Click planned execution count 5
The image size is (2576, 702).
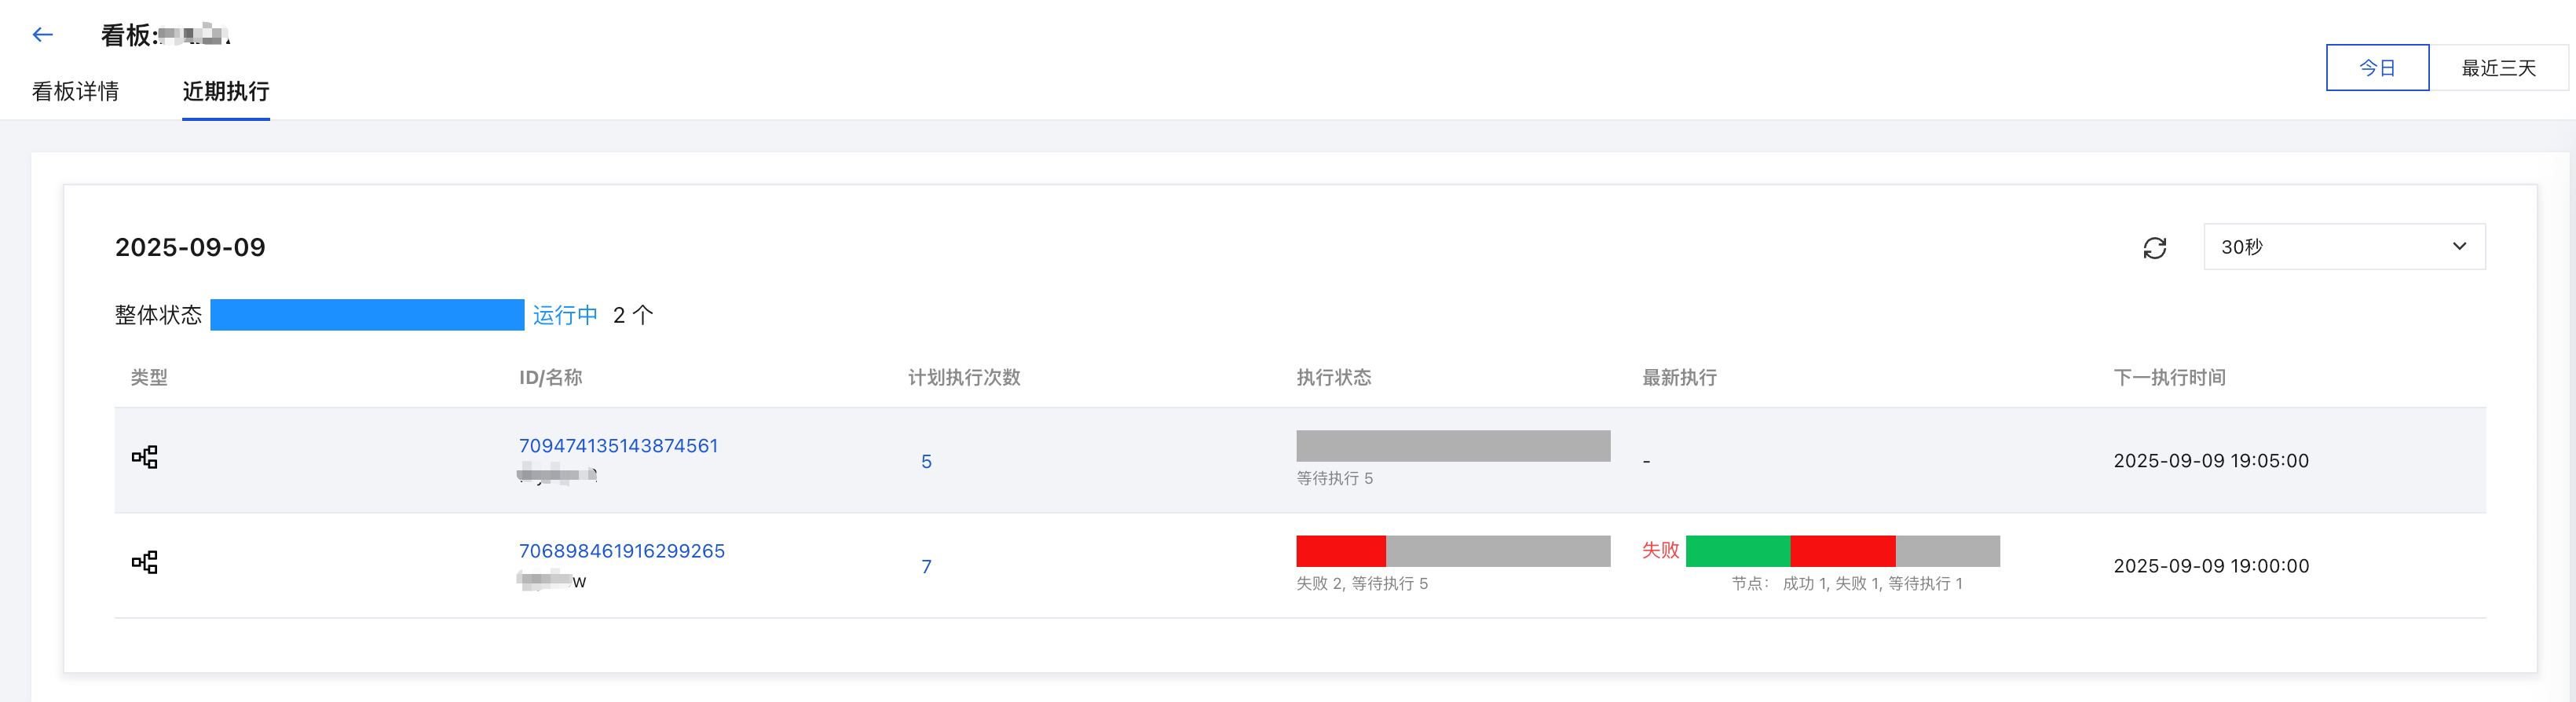[926, 461]
